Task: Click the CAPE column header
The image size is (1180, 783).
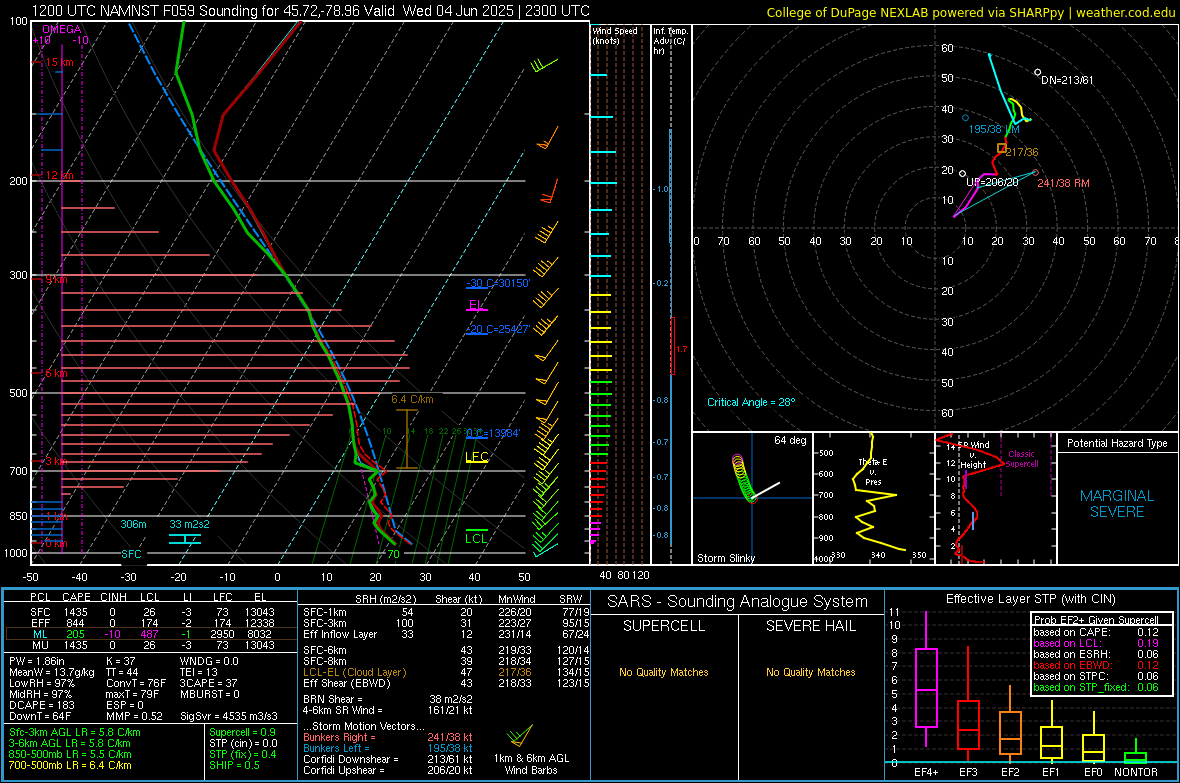Action: point(76,597)
